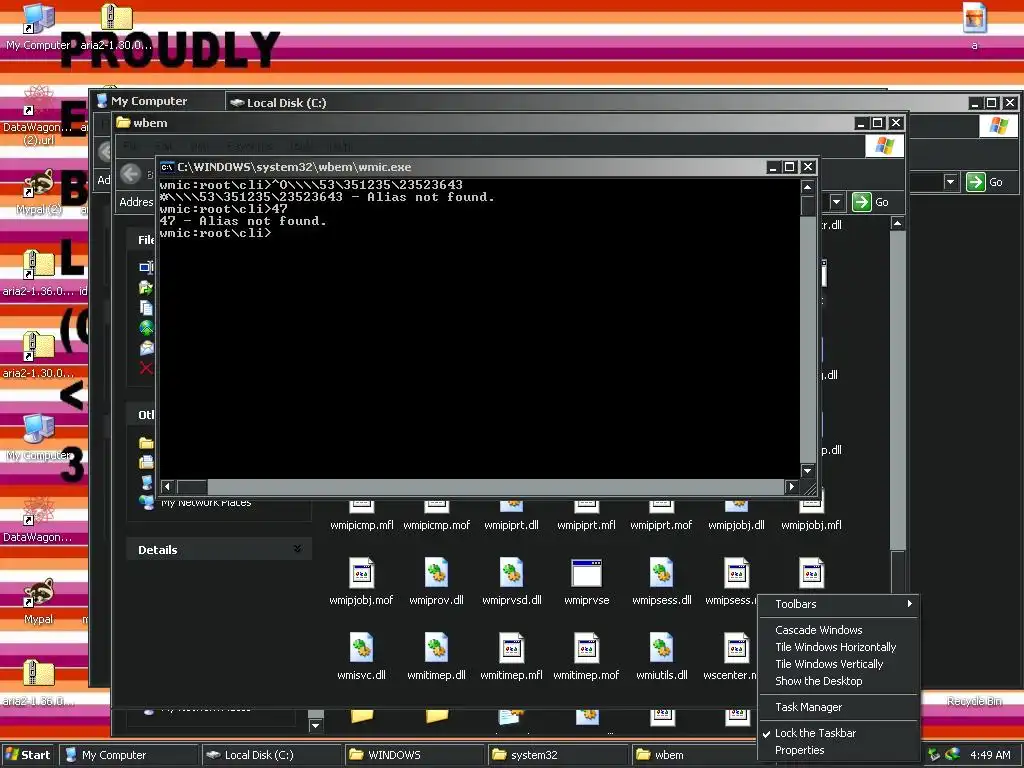
Task: Click the Rename this file icon
Action: pyautogui.click(x=146, y=267)
